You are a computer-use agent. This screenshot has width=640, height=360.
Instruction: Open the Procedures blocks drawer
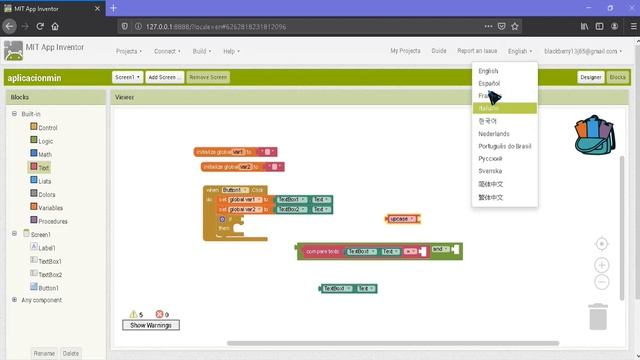pos(49,221)
